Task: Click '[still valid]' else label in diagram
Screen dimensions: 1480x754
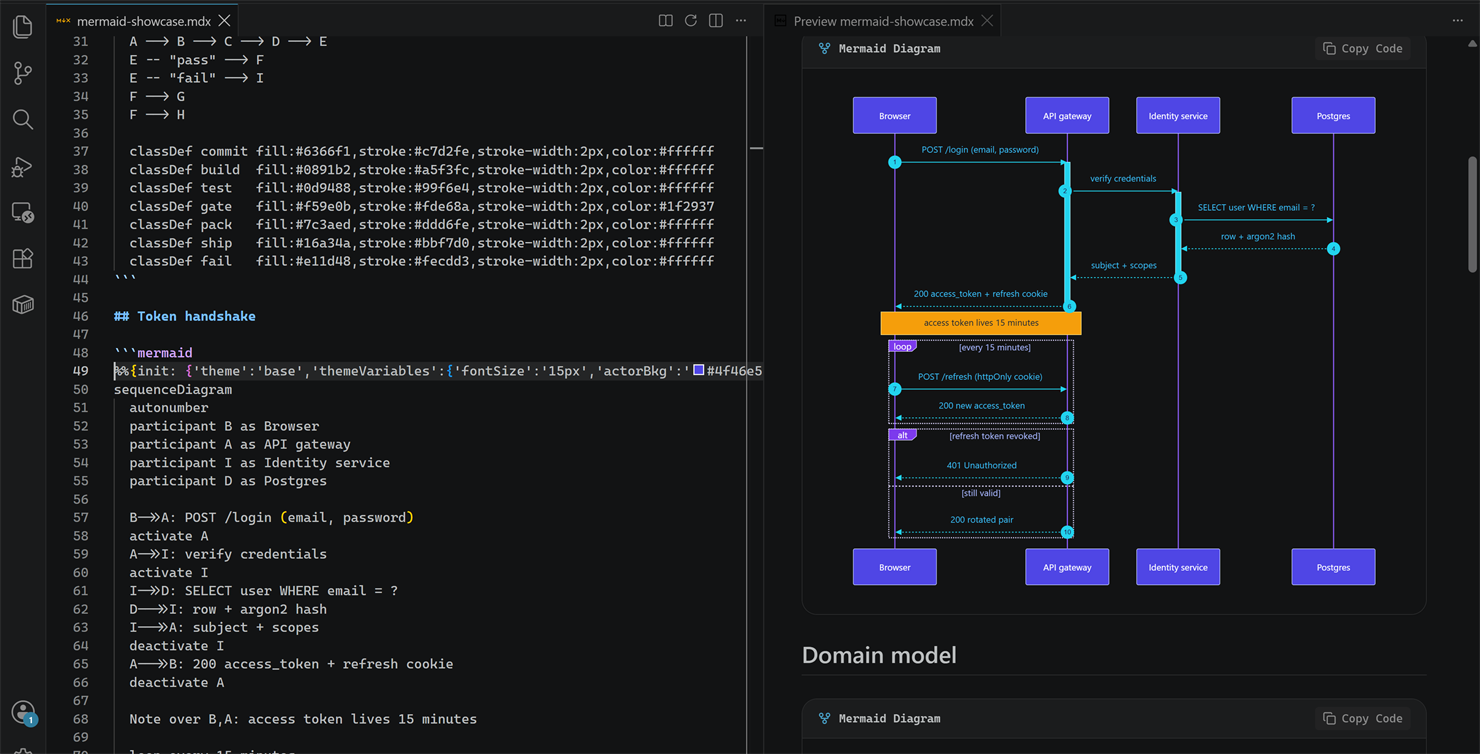Action: tap(981, 493)
